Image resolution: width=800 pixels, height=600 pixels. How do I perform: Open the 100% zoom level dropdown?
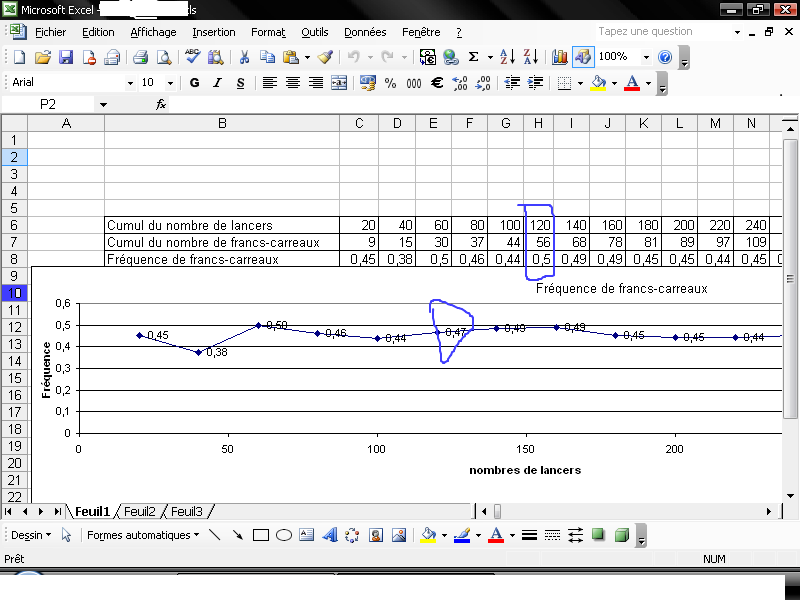tap(646, 57)
